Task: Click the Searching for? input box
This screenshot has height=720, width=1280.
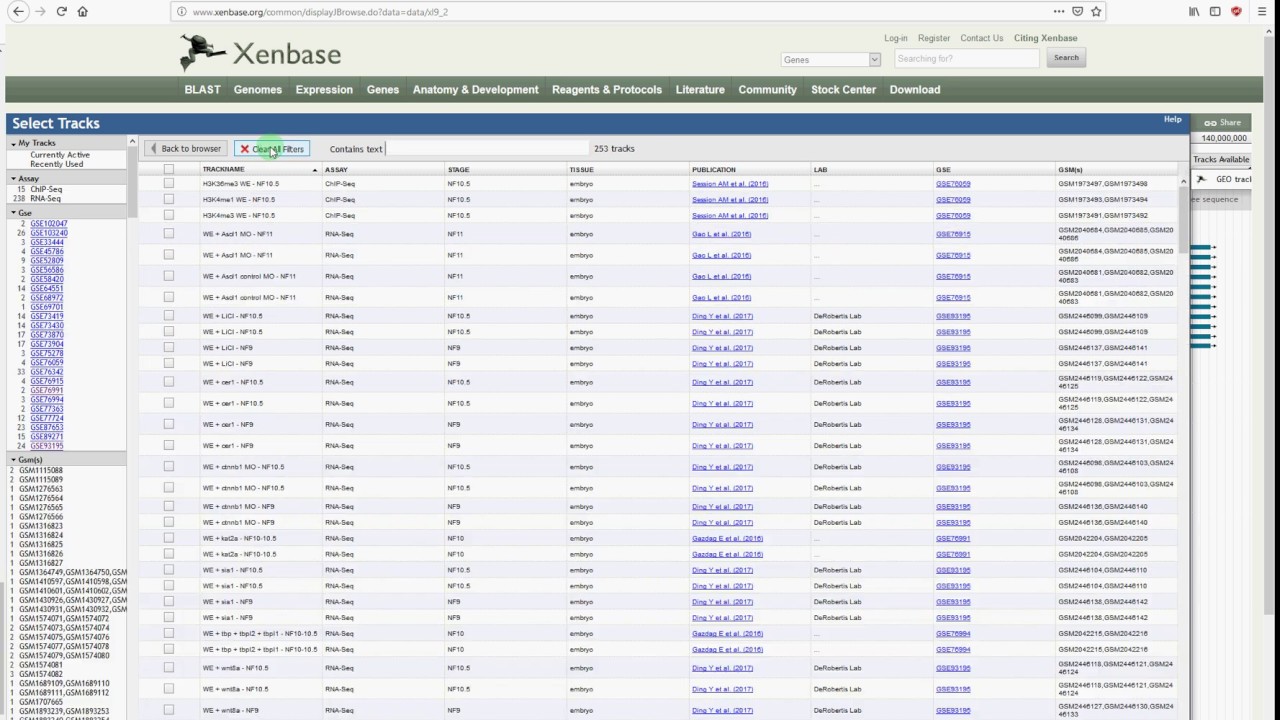Action: tap(966, 59)
